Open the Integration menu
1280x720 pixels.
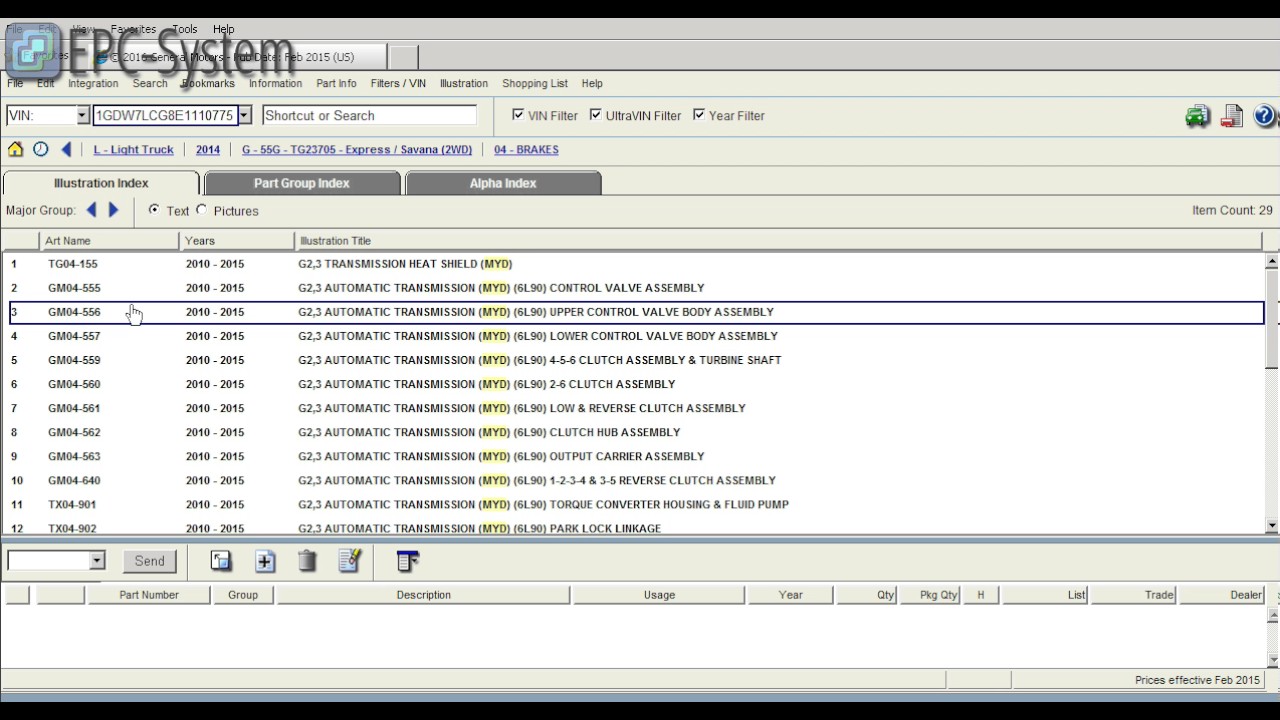pyautogui.click(x=93, y=84)
